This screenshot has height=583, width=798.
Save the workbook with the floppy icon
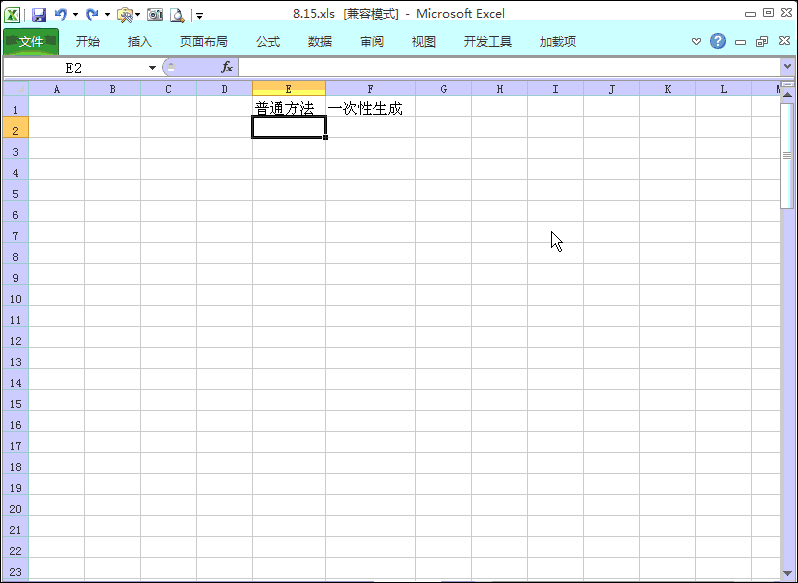click(x=39, y=15)
